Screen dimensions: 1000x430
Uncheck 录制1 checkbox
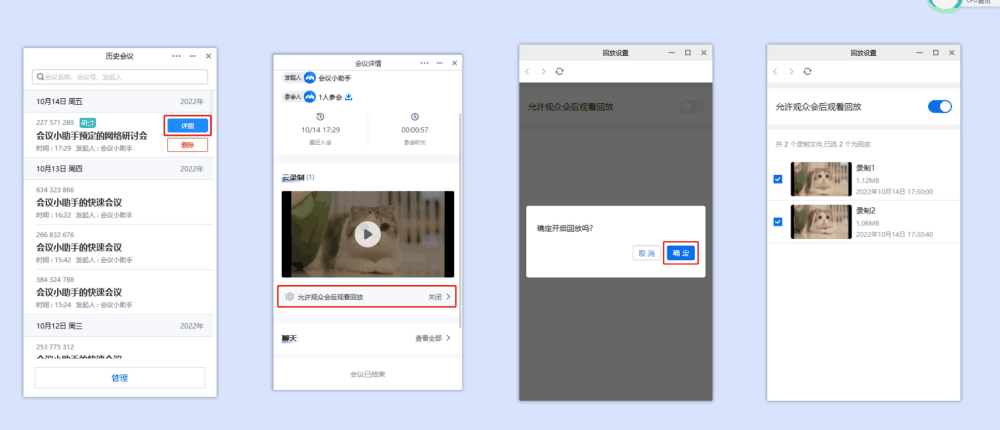click(x=777, y=179)
